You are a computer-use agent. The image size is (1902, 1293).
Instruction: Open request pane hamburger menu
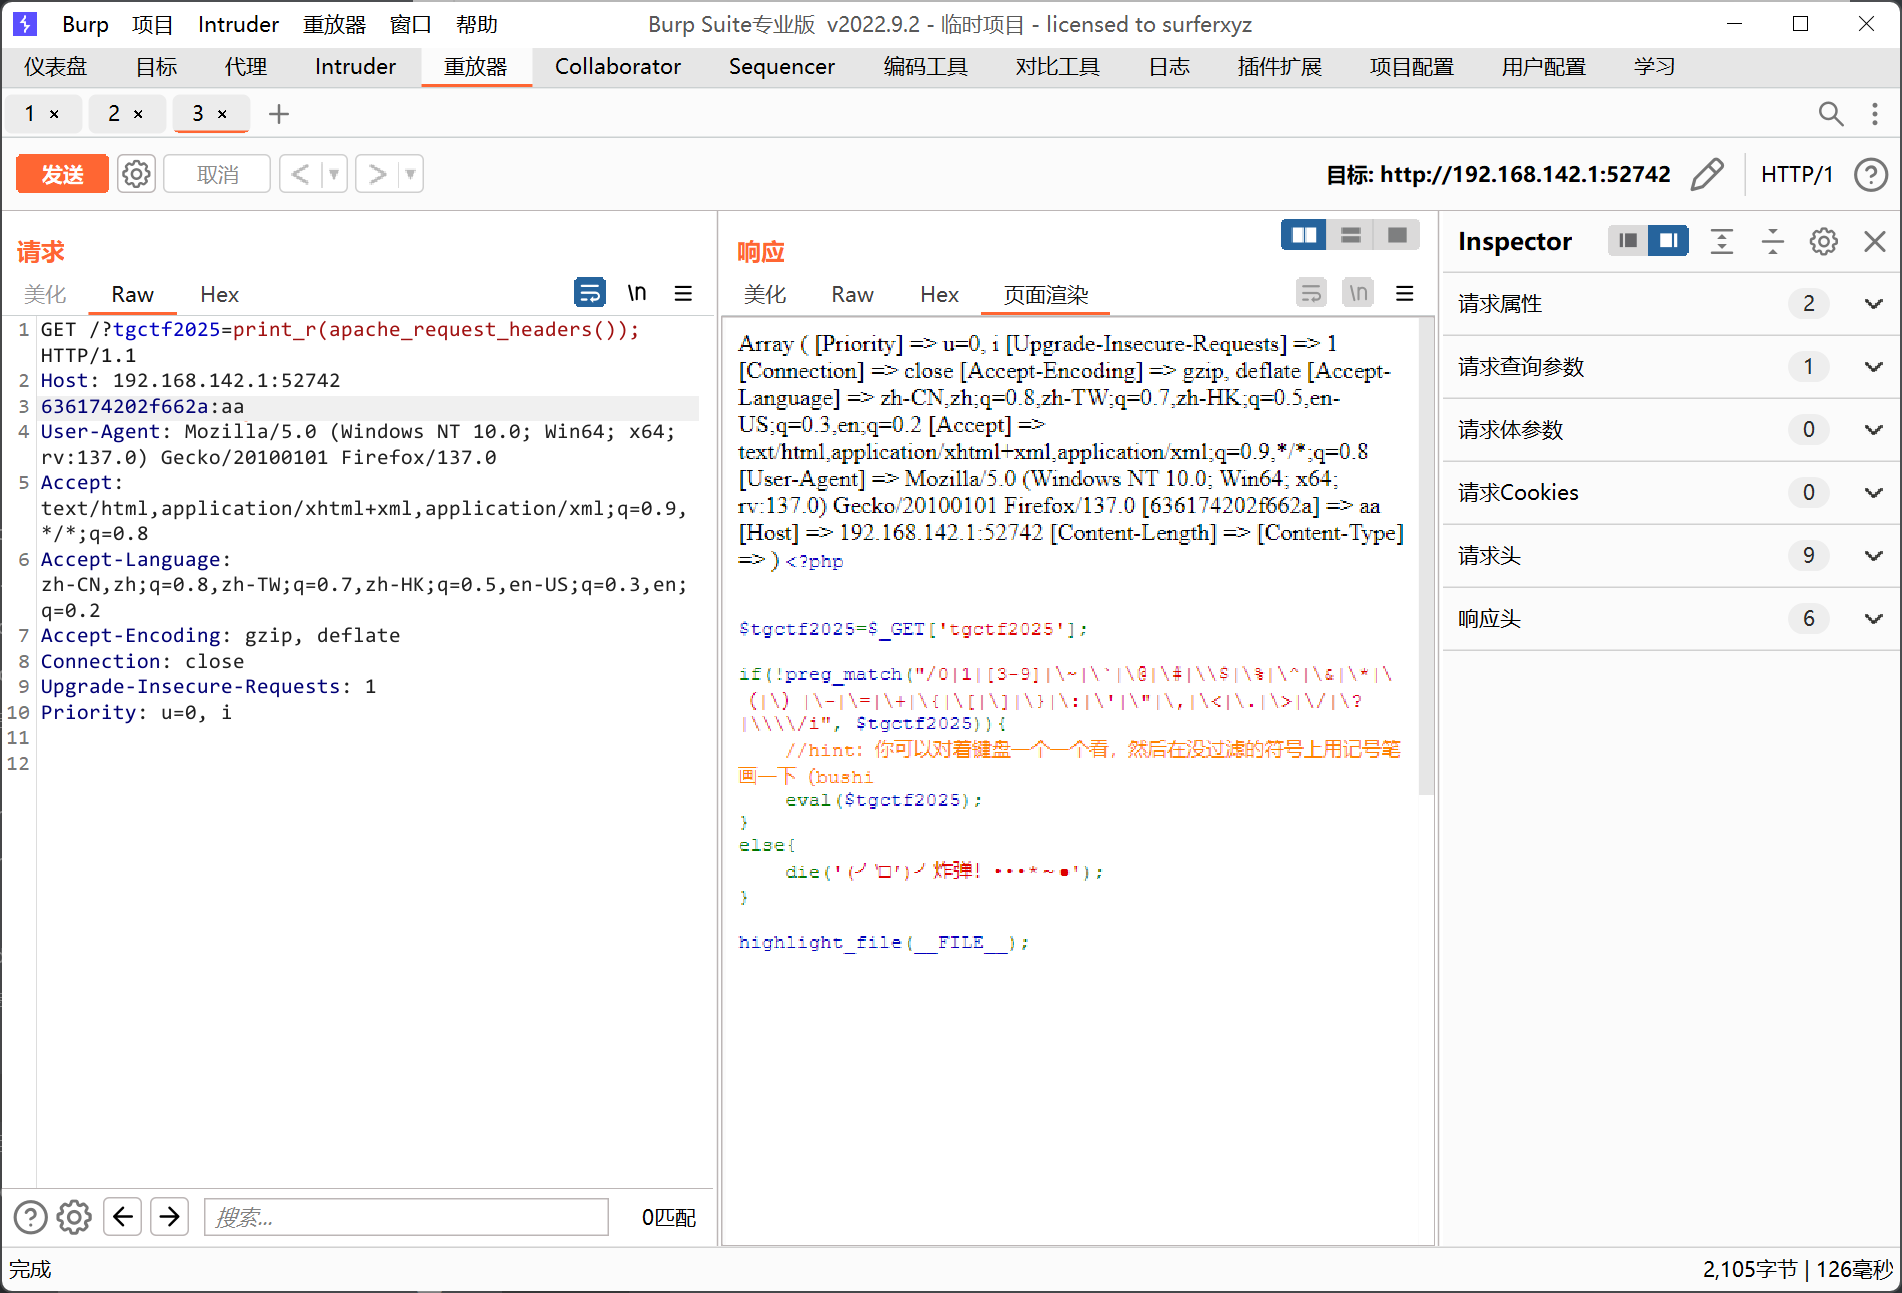coord(683,293)
